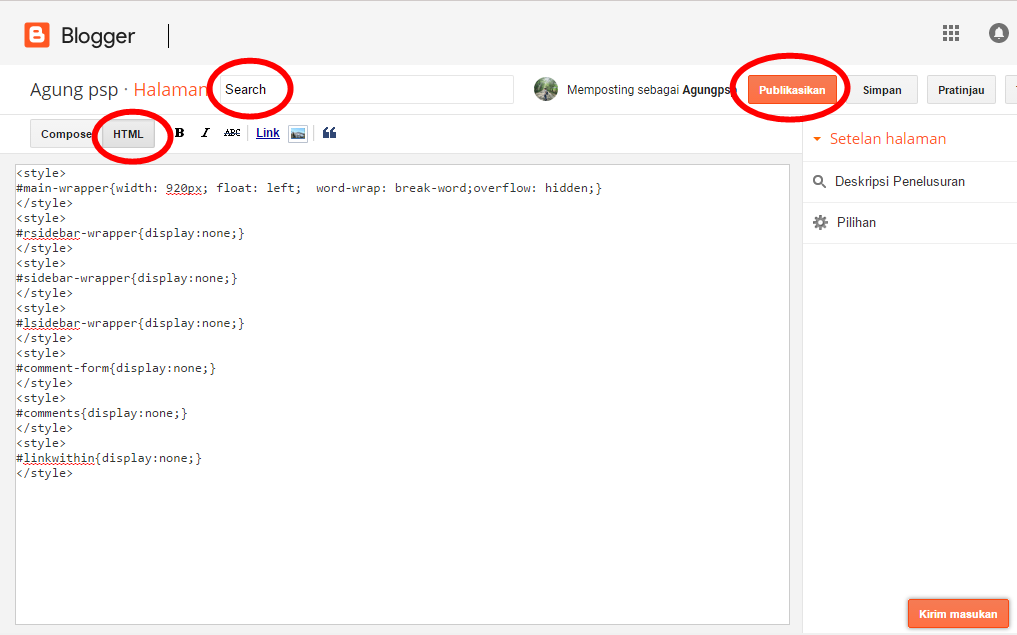This screenshot has height=635, width=1017.
Task: Click the Deskripsi Penelusuran magnifier icon
Action: click(819, 182)
